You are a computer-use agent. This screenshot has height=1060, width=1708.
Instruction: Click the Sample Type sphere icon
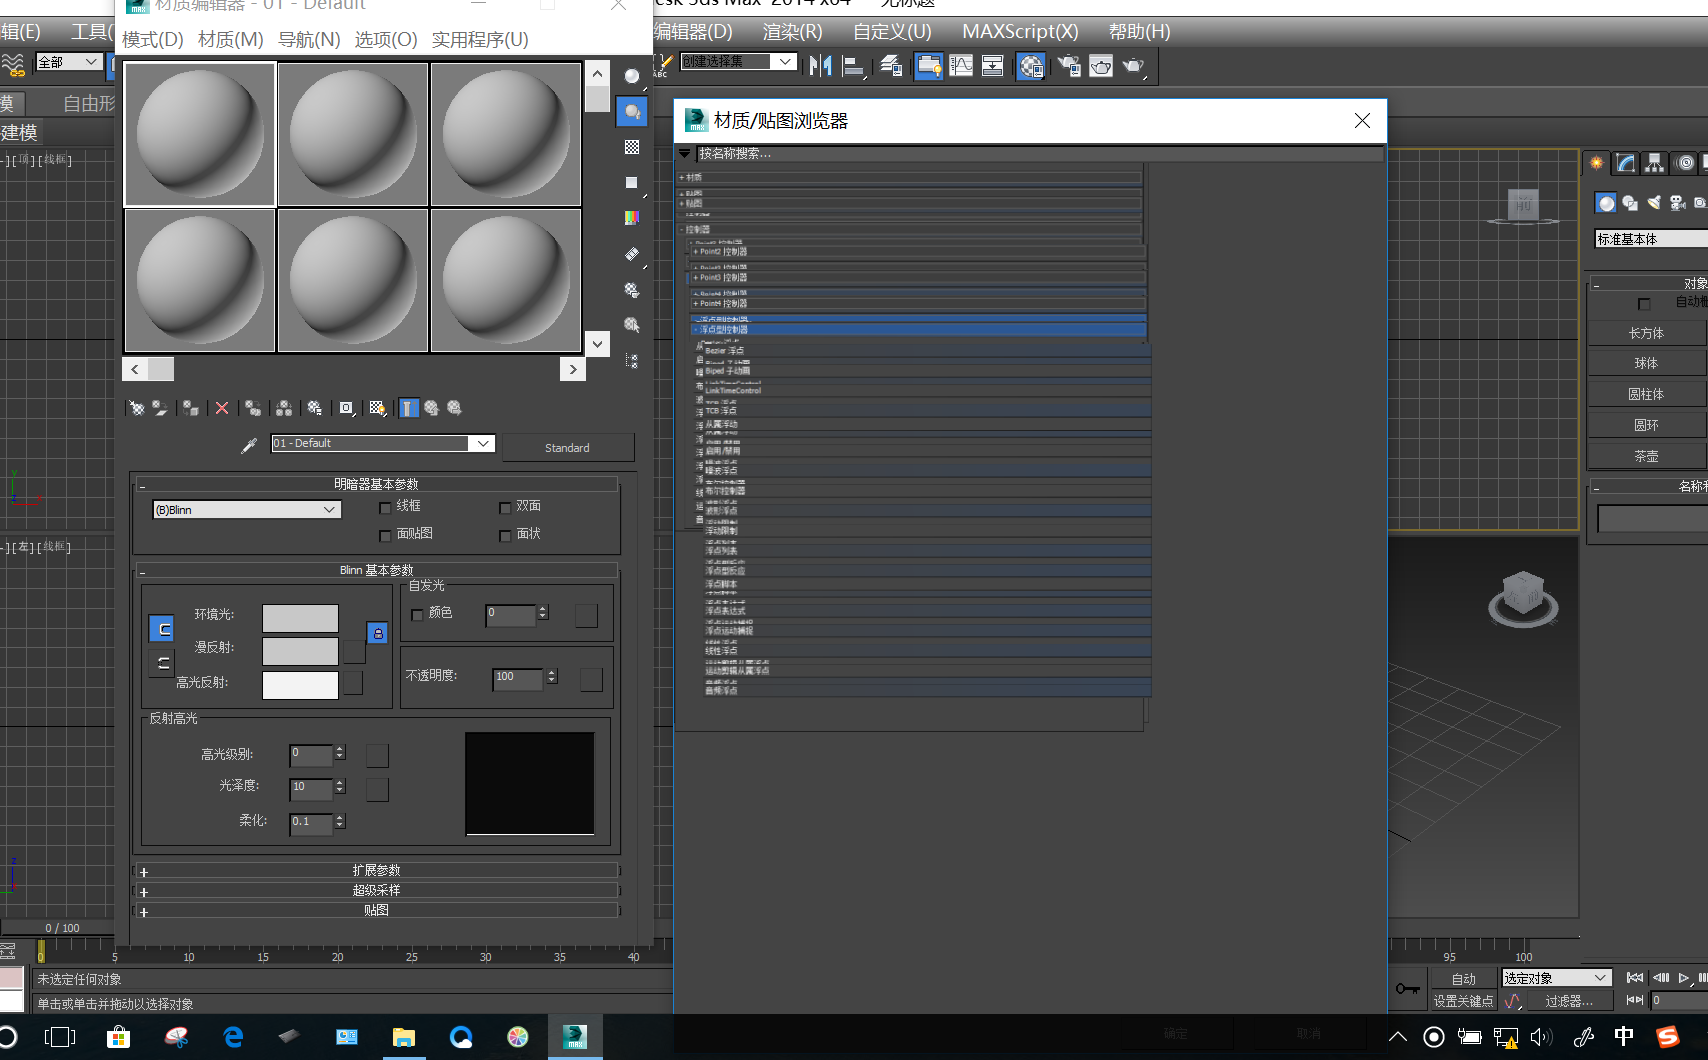tap(632, 76)
